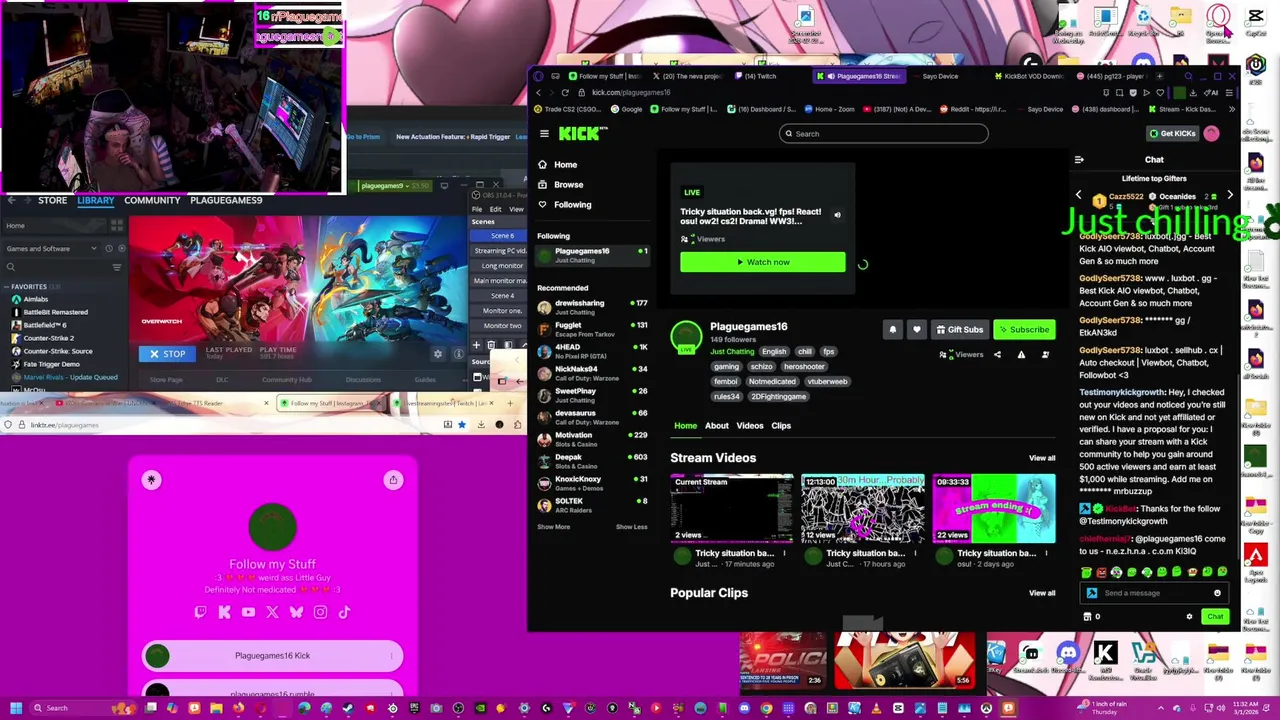Click Linktree share icon
This screenshot has width=1280, height=720.
393,480
